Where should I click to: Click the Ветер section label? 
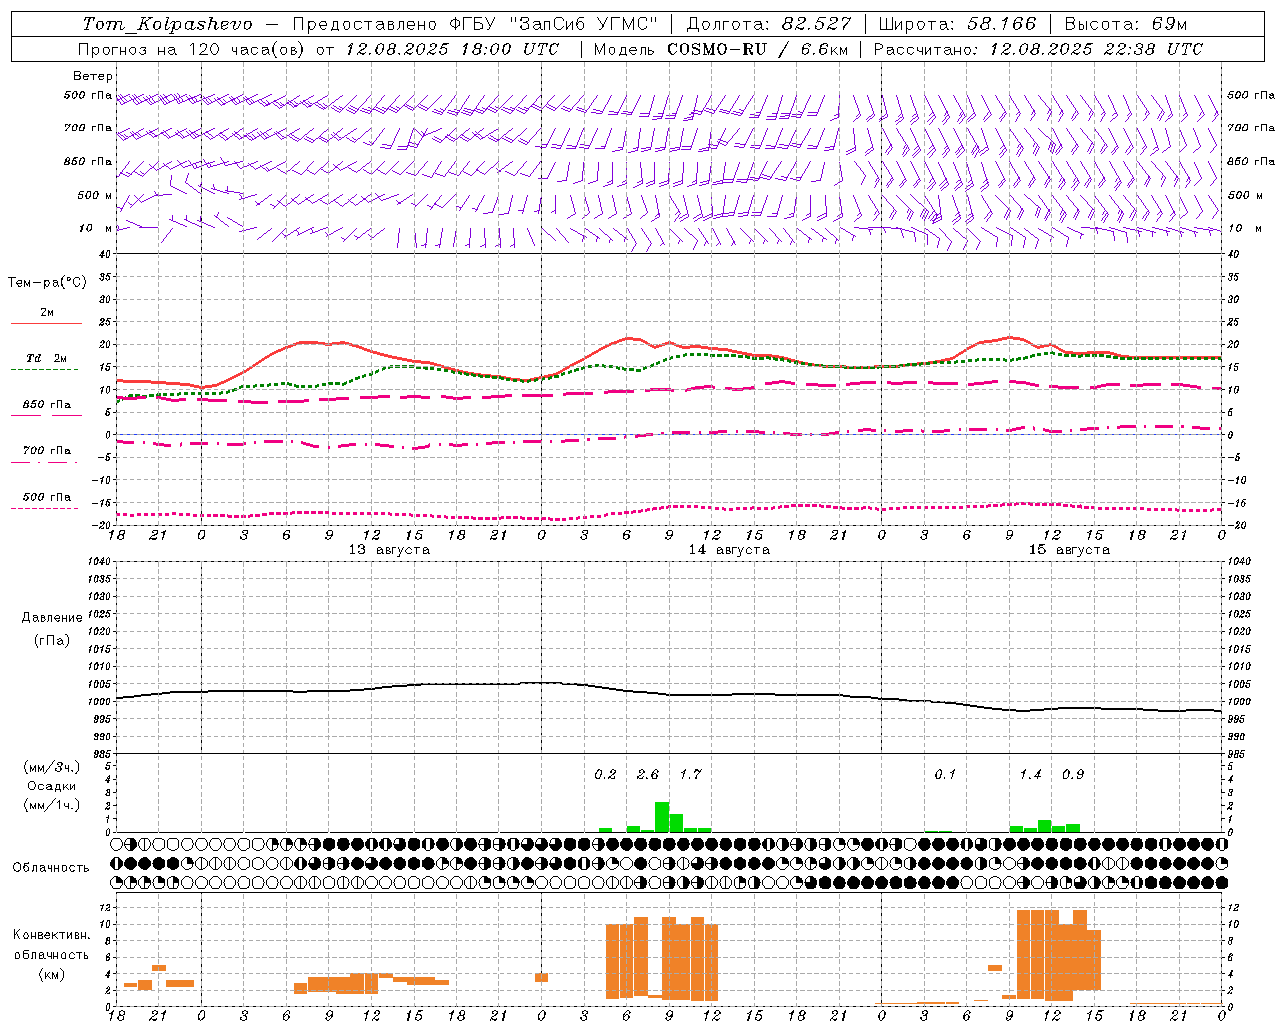(x=92, y=76)
